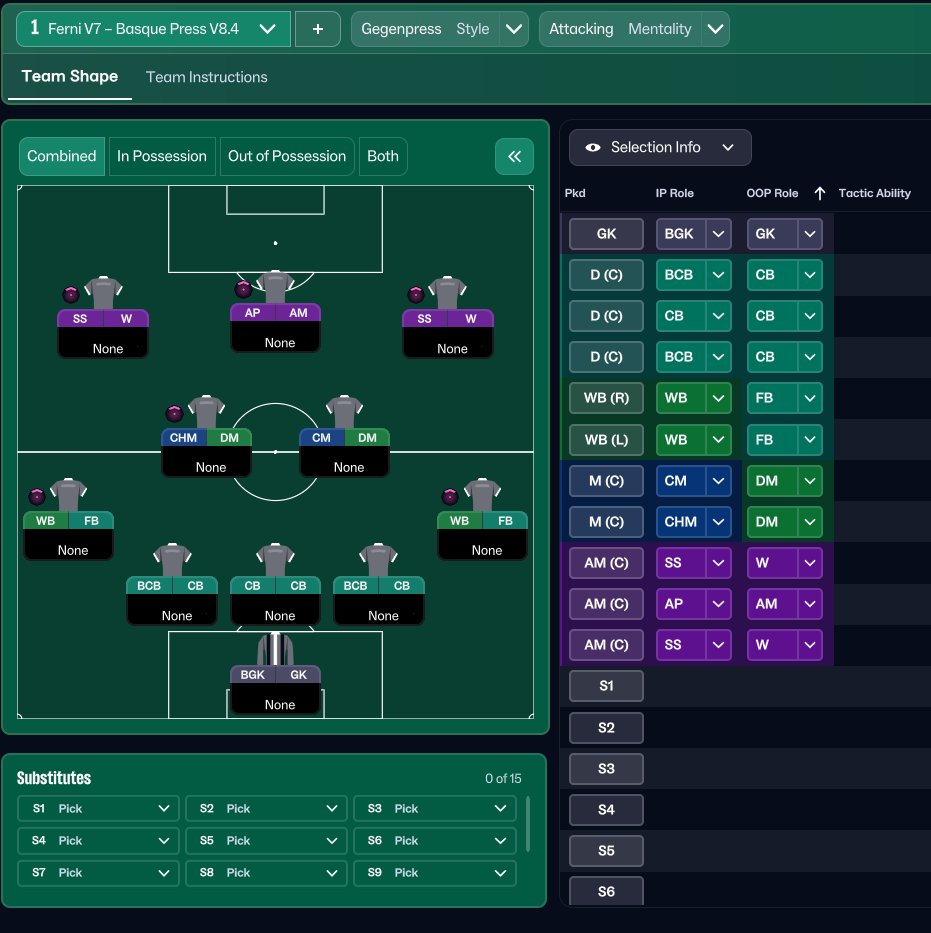Sort by OOP Role using the up arrow
Image resolution: width=931 pixels, height=933 pixels.
pyautogui.click(x=819, y=193)
